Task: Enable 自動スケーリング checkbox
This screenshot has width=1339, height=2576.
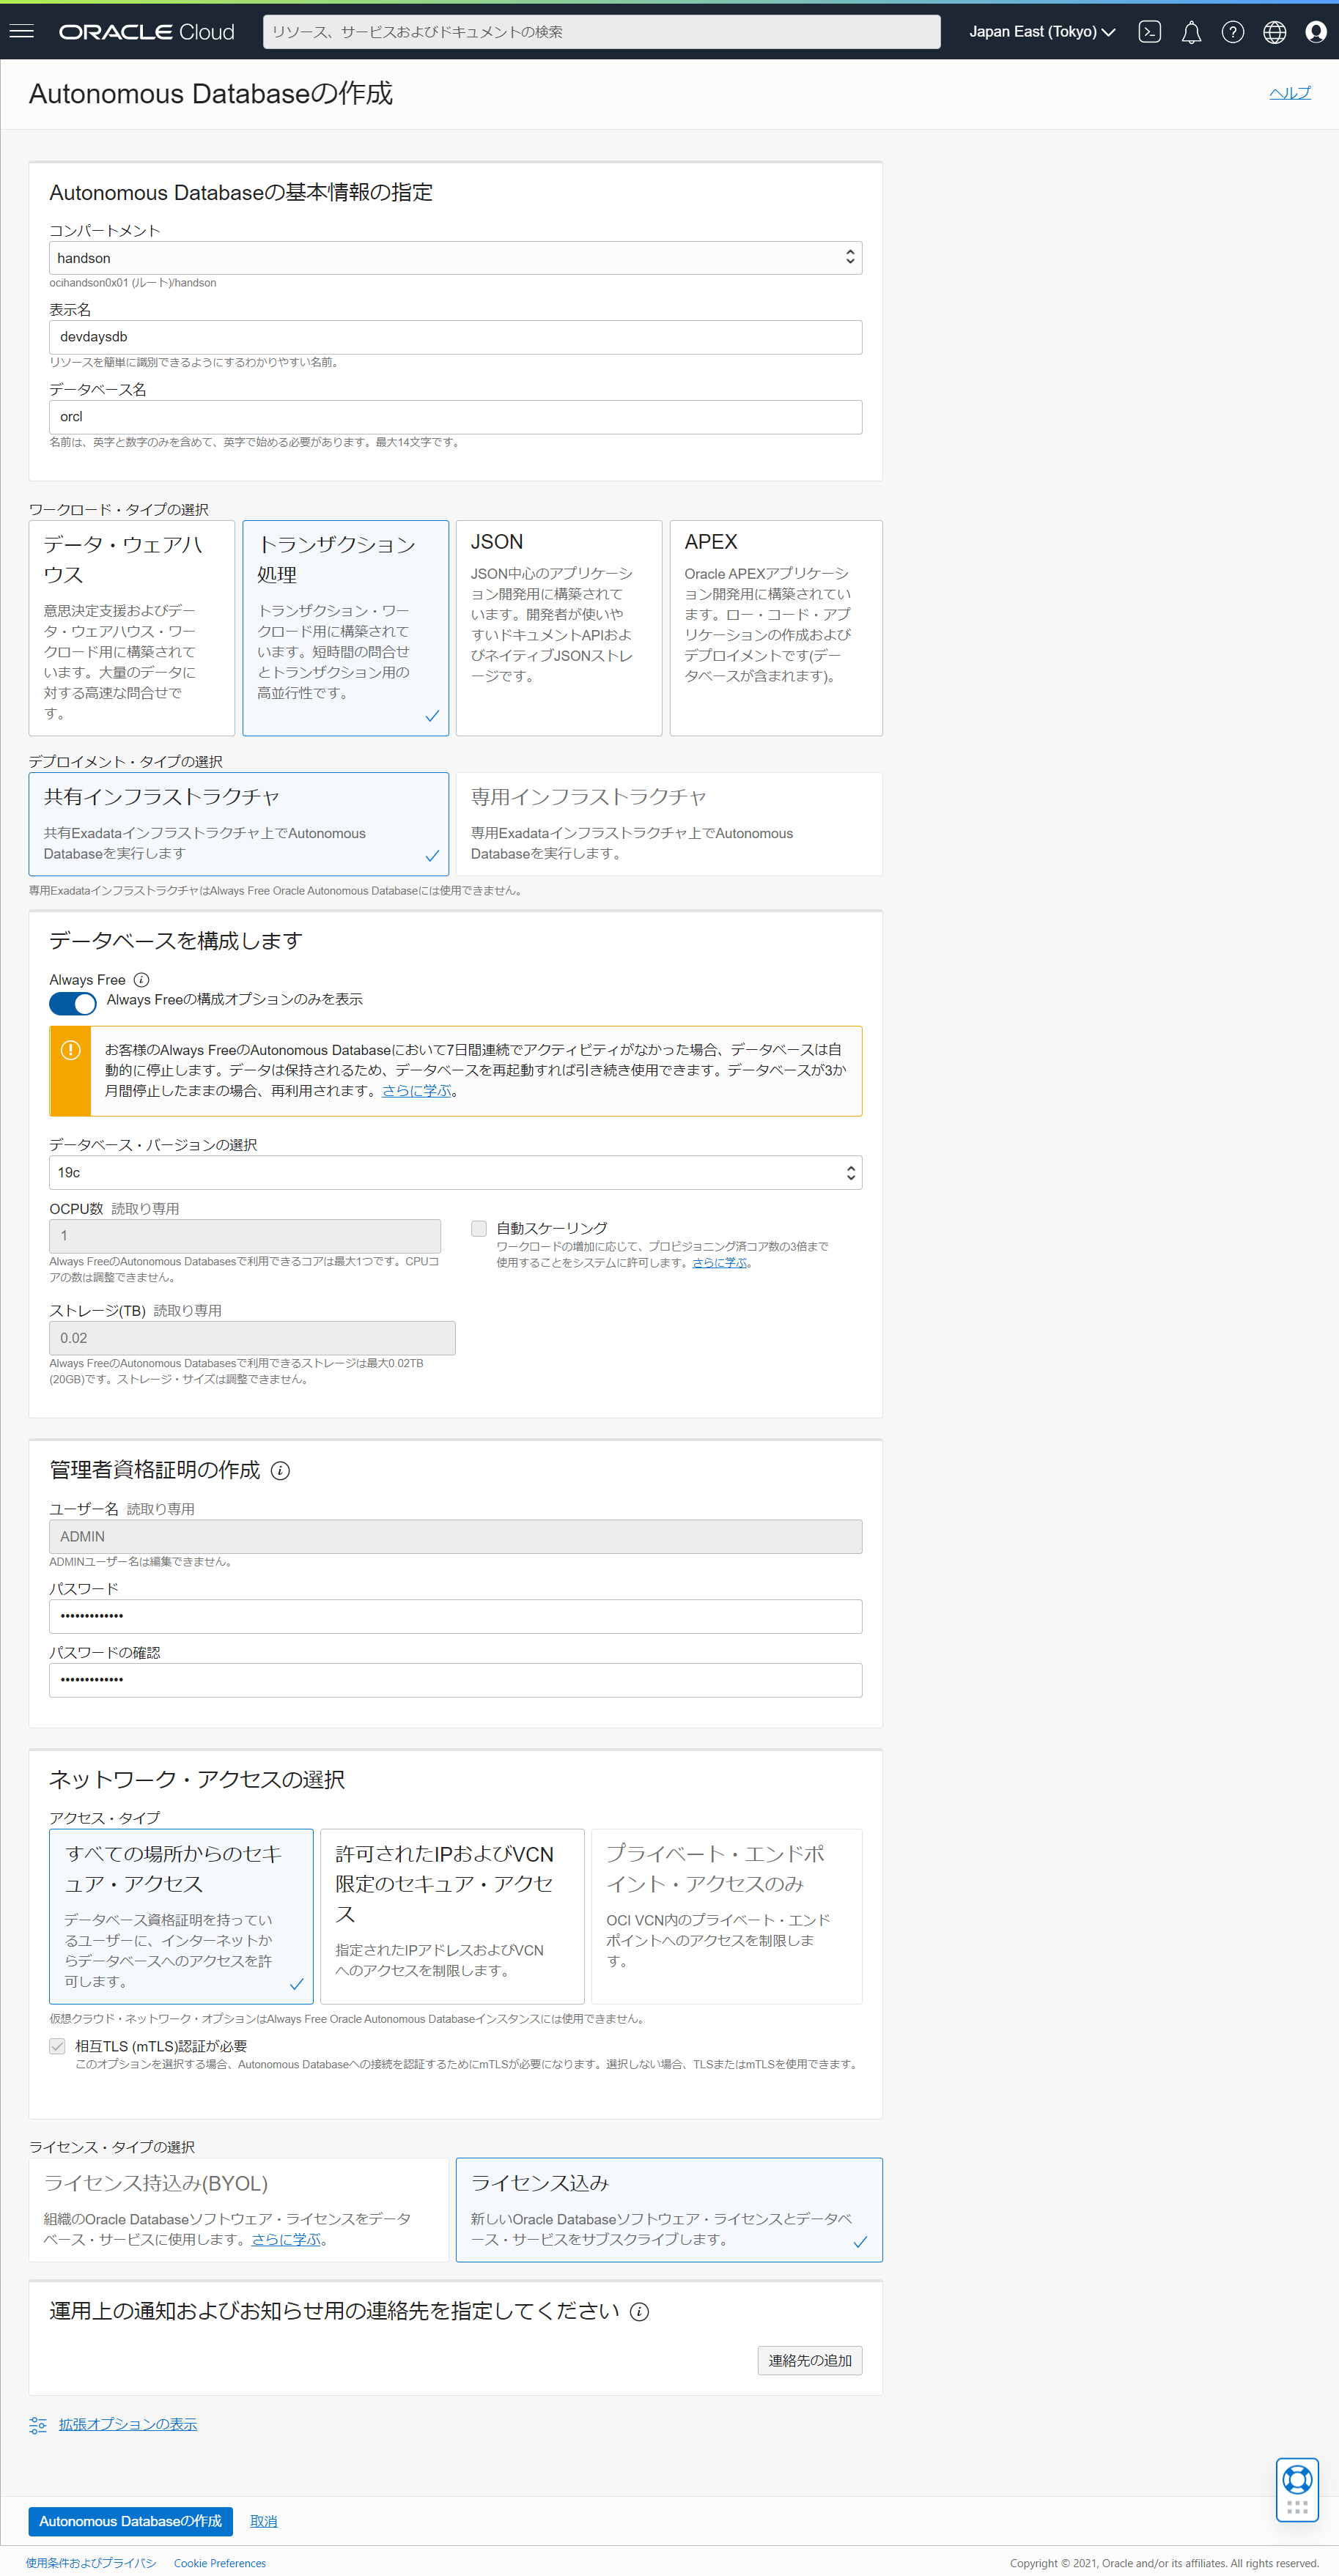Action: click(x=478, y=1228)
